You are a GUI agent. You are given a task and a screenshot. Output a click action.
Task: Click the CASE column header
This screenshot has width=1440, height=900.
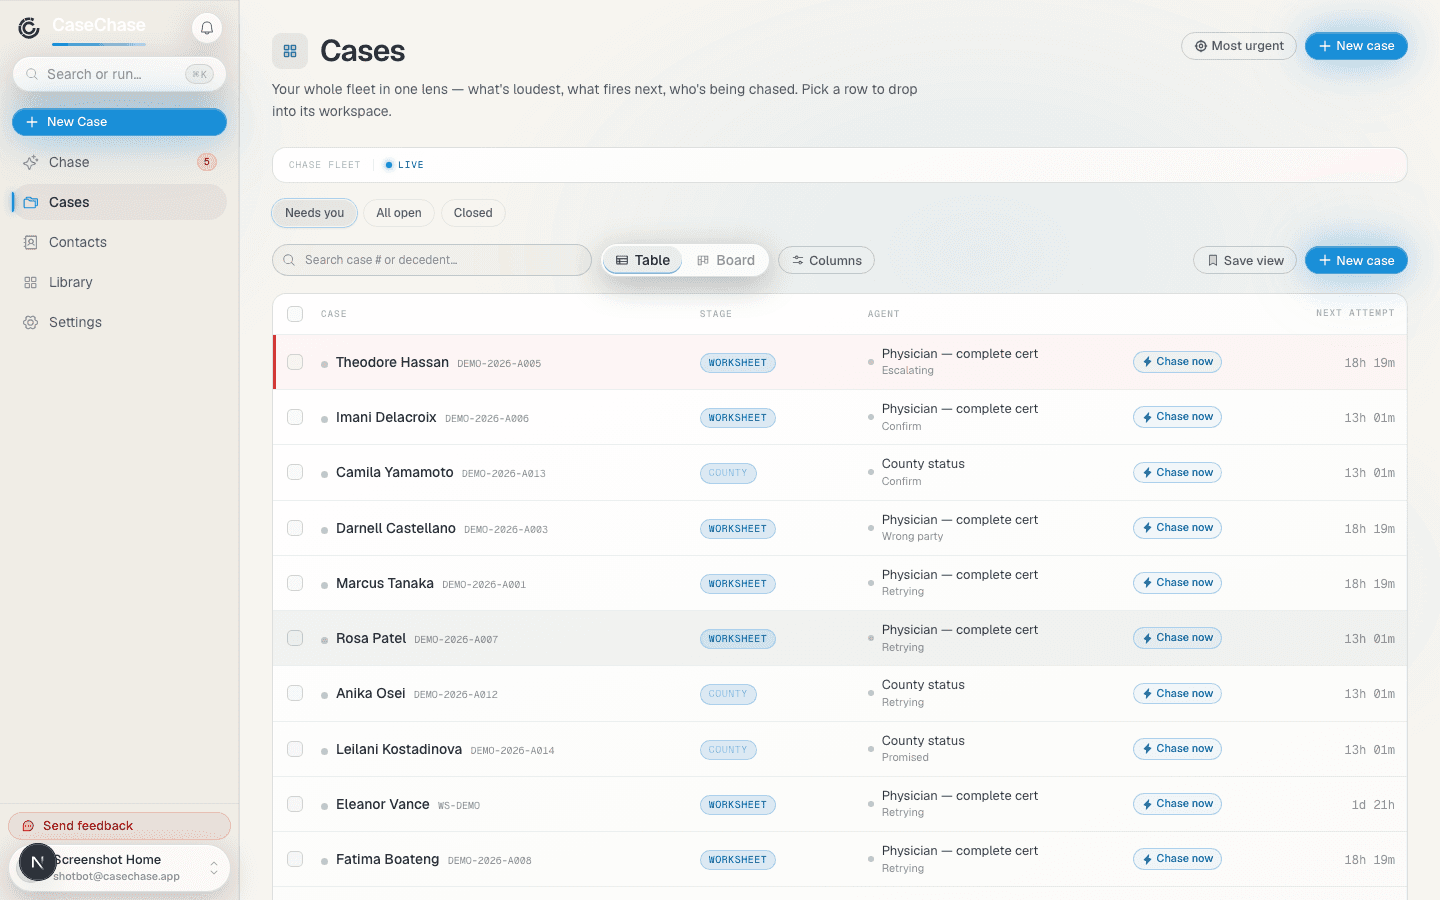point(334,314)
